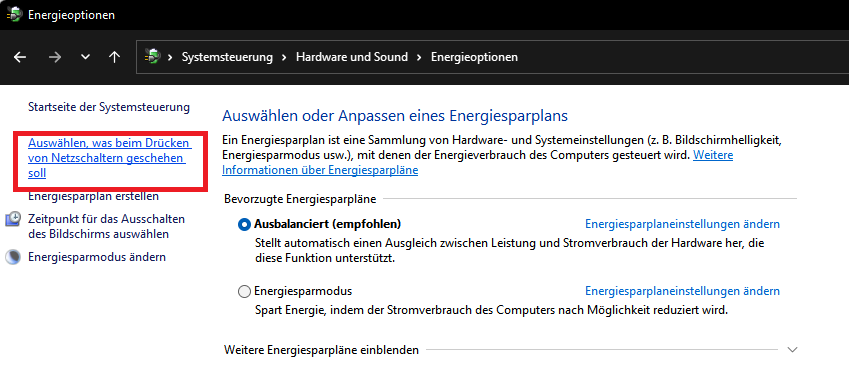
Task: Select the Ausbalanciert (empfohlen) radio button
Action: (244, 224)
